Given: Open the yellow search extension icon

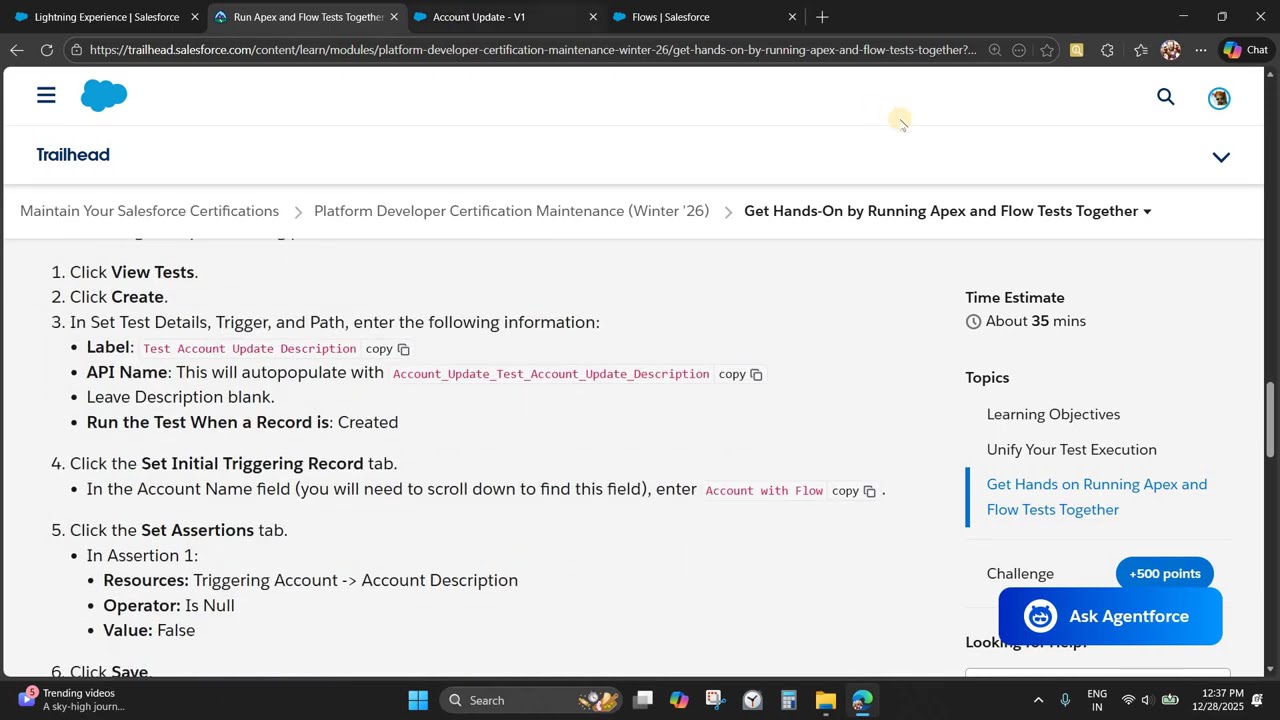Looking at the screenshot, I should pyautogui.click(x=1077, y=50).
